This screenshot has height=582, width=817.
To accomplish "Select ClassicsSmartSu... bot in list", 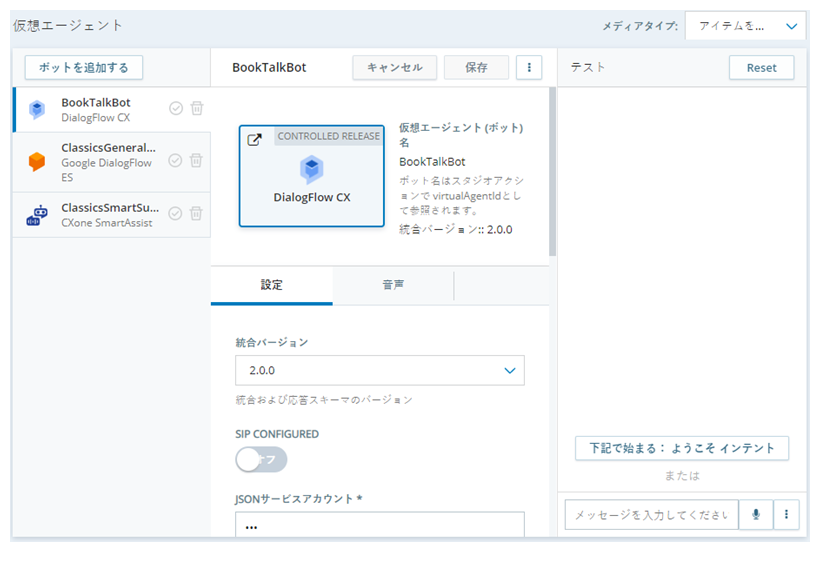I will click(x=112, y=215).
